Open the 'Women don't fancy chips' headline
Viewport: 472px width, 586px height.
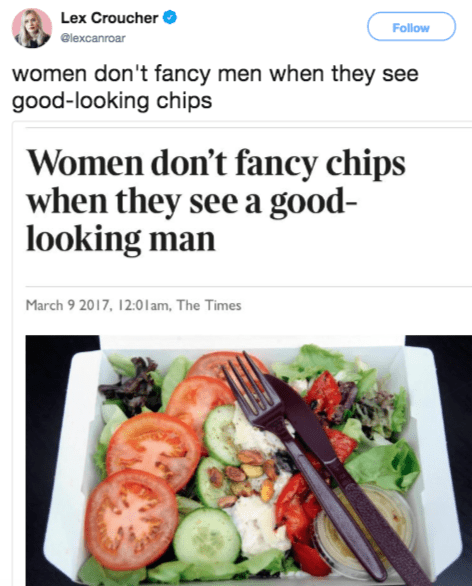pos(216,201)
